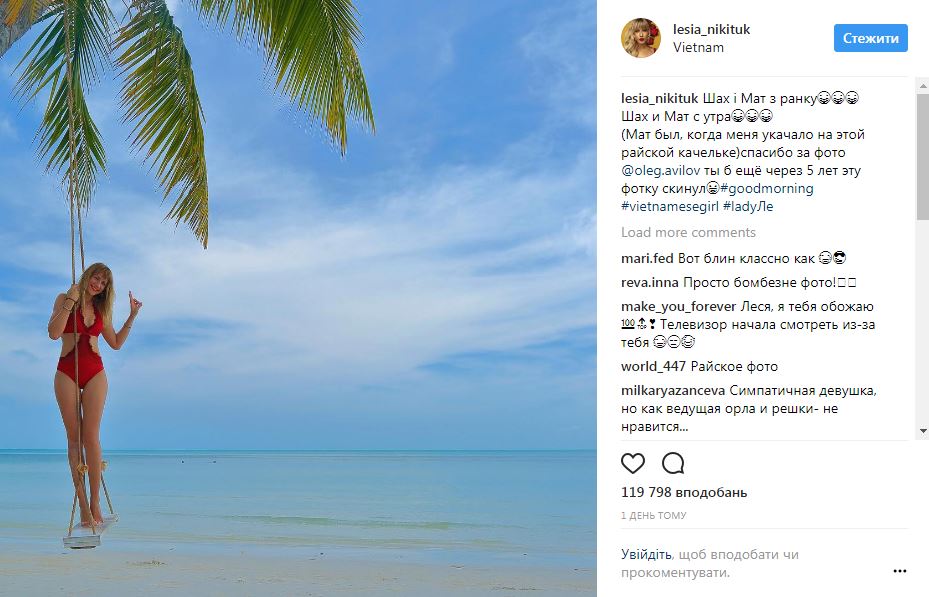Click the comment speech bubble icon

pos(673,463)
